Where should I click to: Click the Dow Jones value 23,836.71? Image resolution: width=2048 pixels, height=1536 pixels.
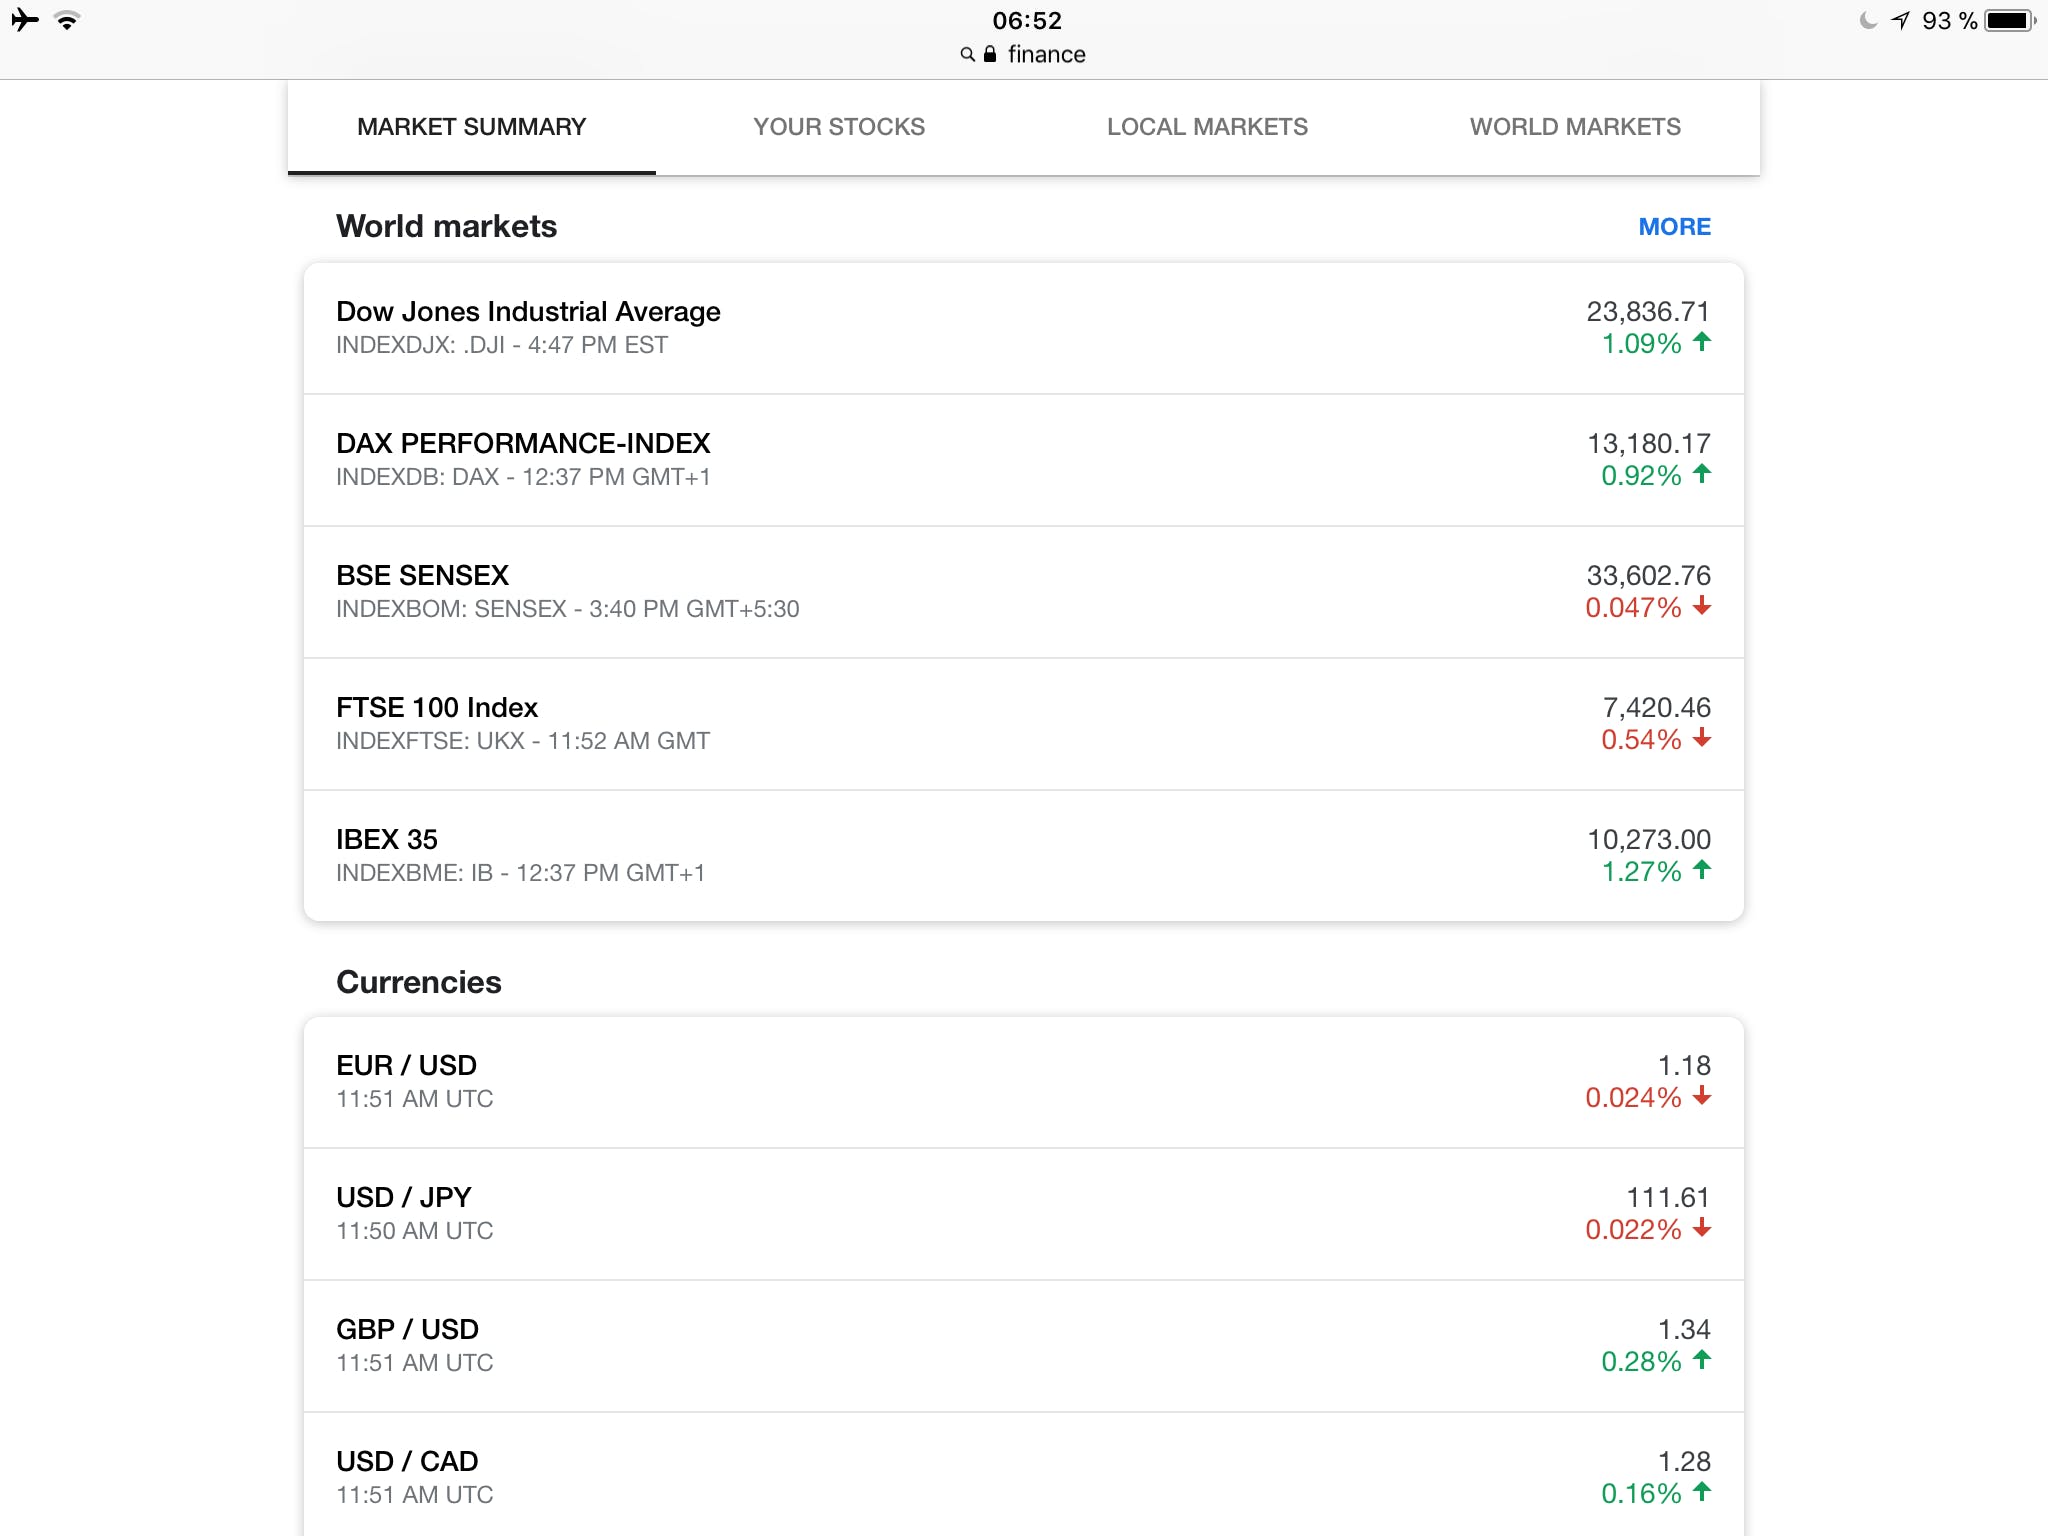click(1648, 312)
